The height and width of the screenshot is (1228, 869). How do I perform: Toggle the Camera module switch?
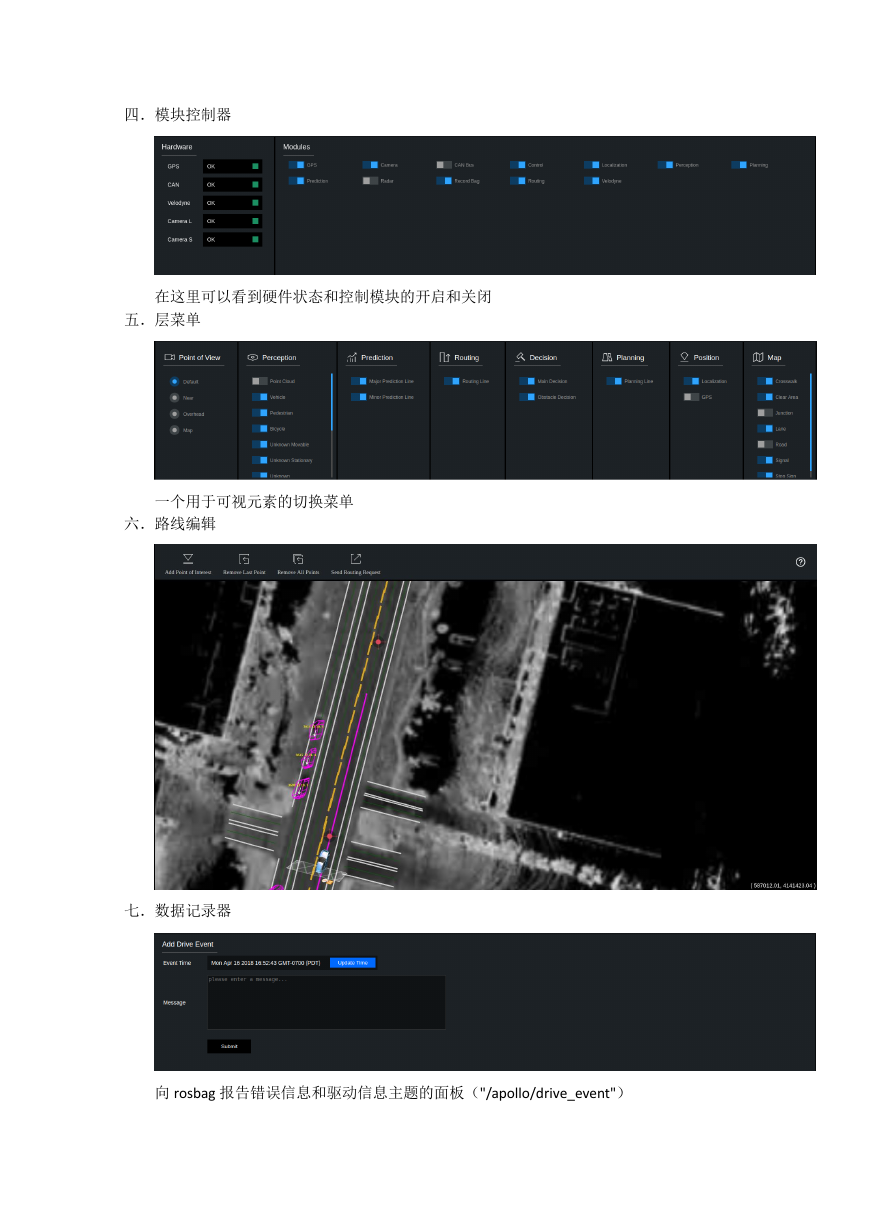pyautogui.click(x=370, y=164)
